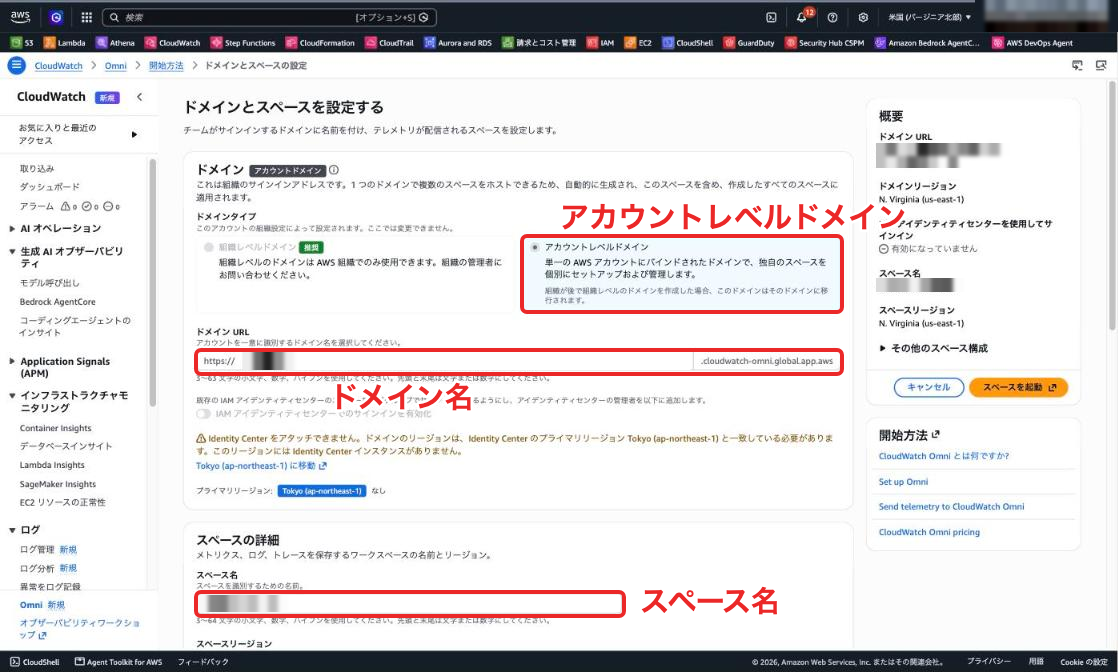Open ダッシュボード in sidebar
Screen dimensions: 1118x672
tap(50, 187)
